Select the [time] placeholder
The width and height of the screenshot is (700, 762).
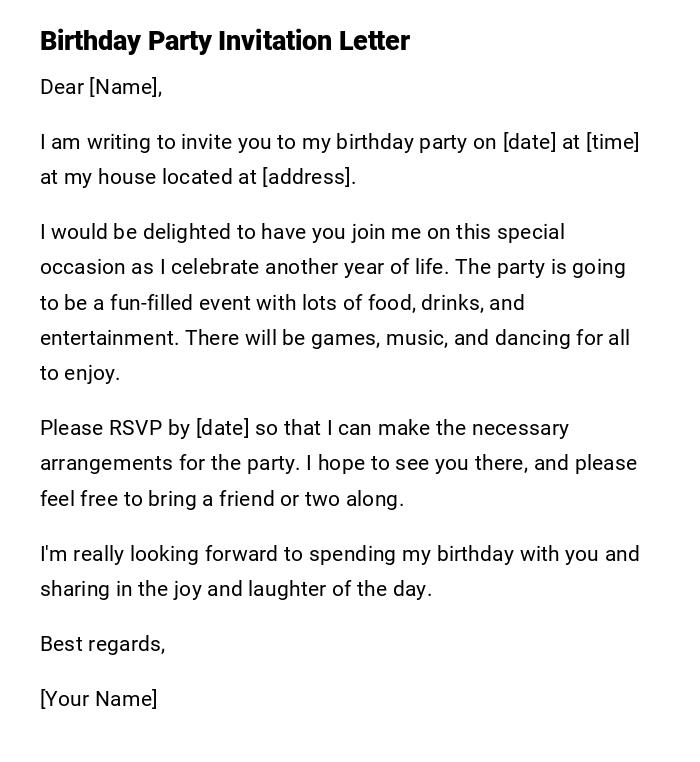(613, 142)
